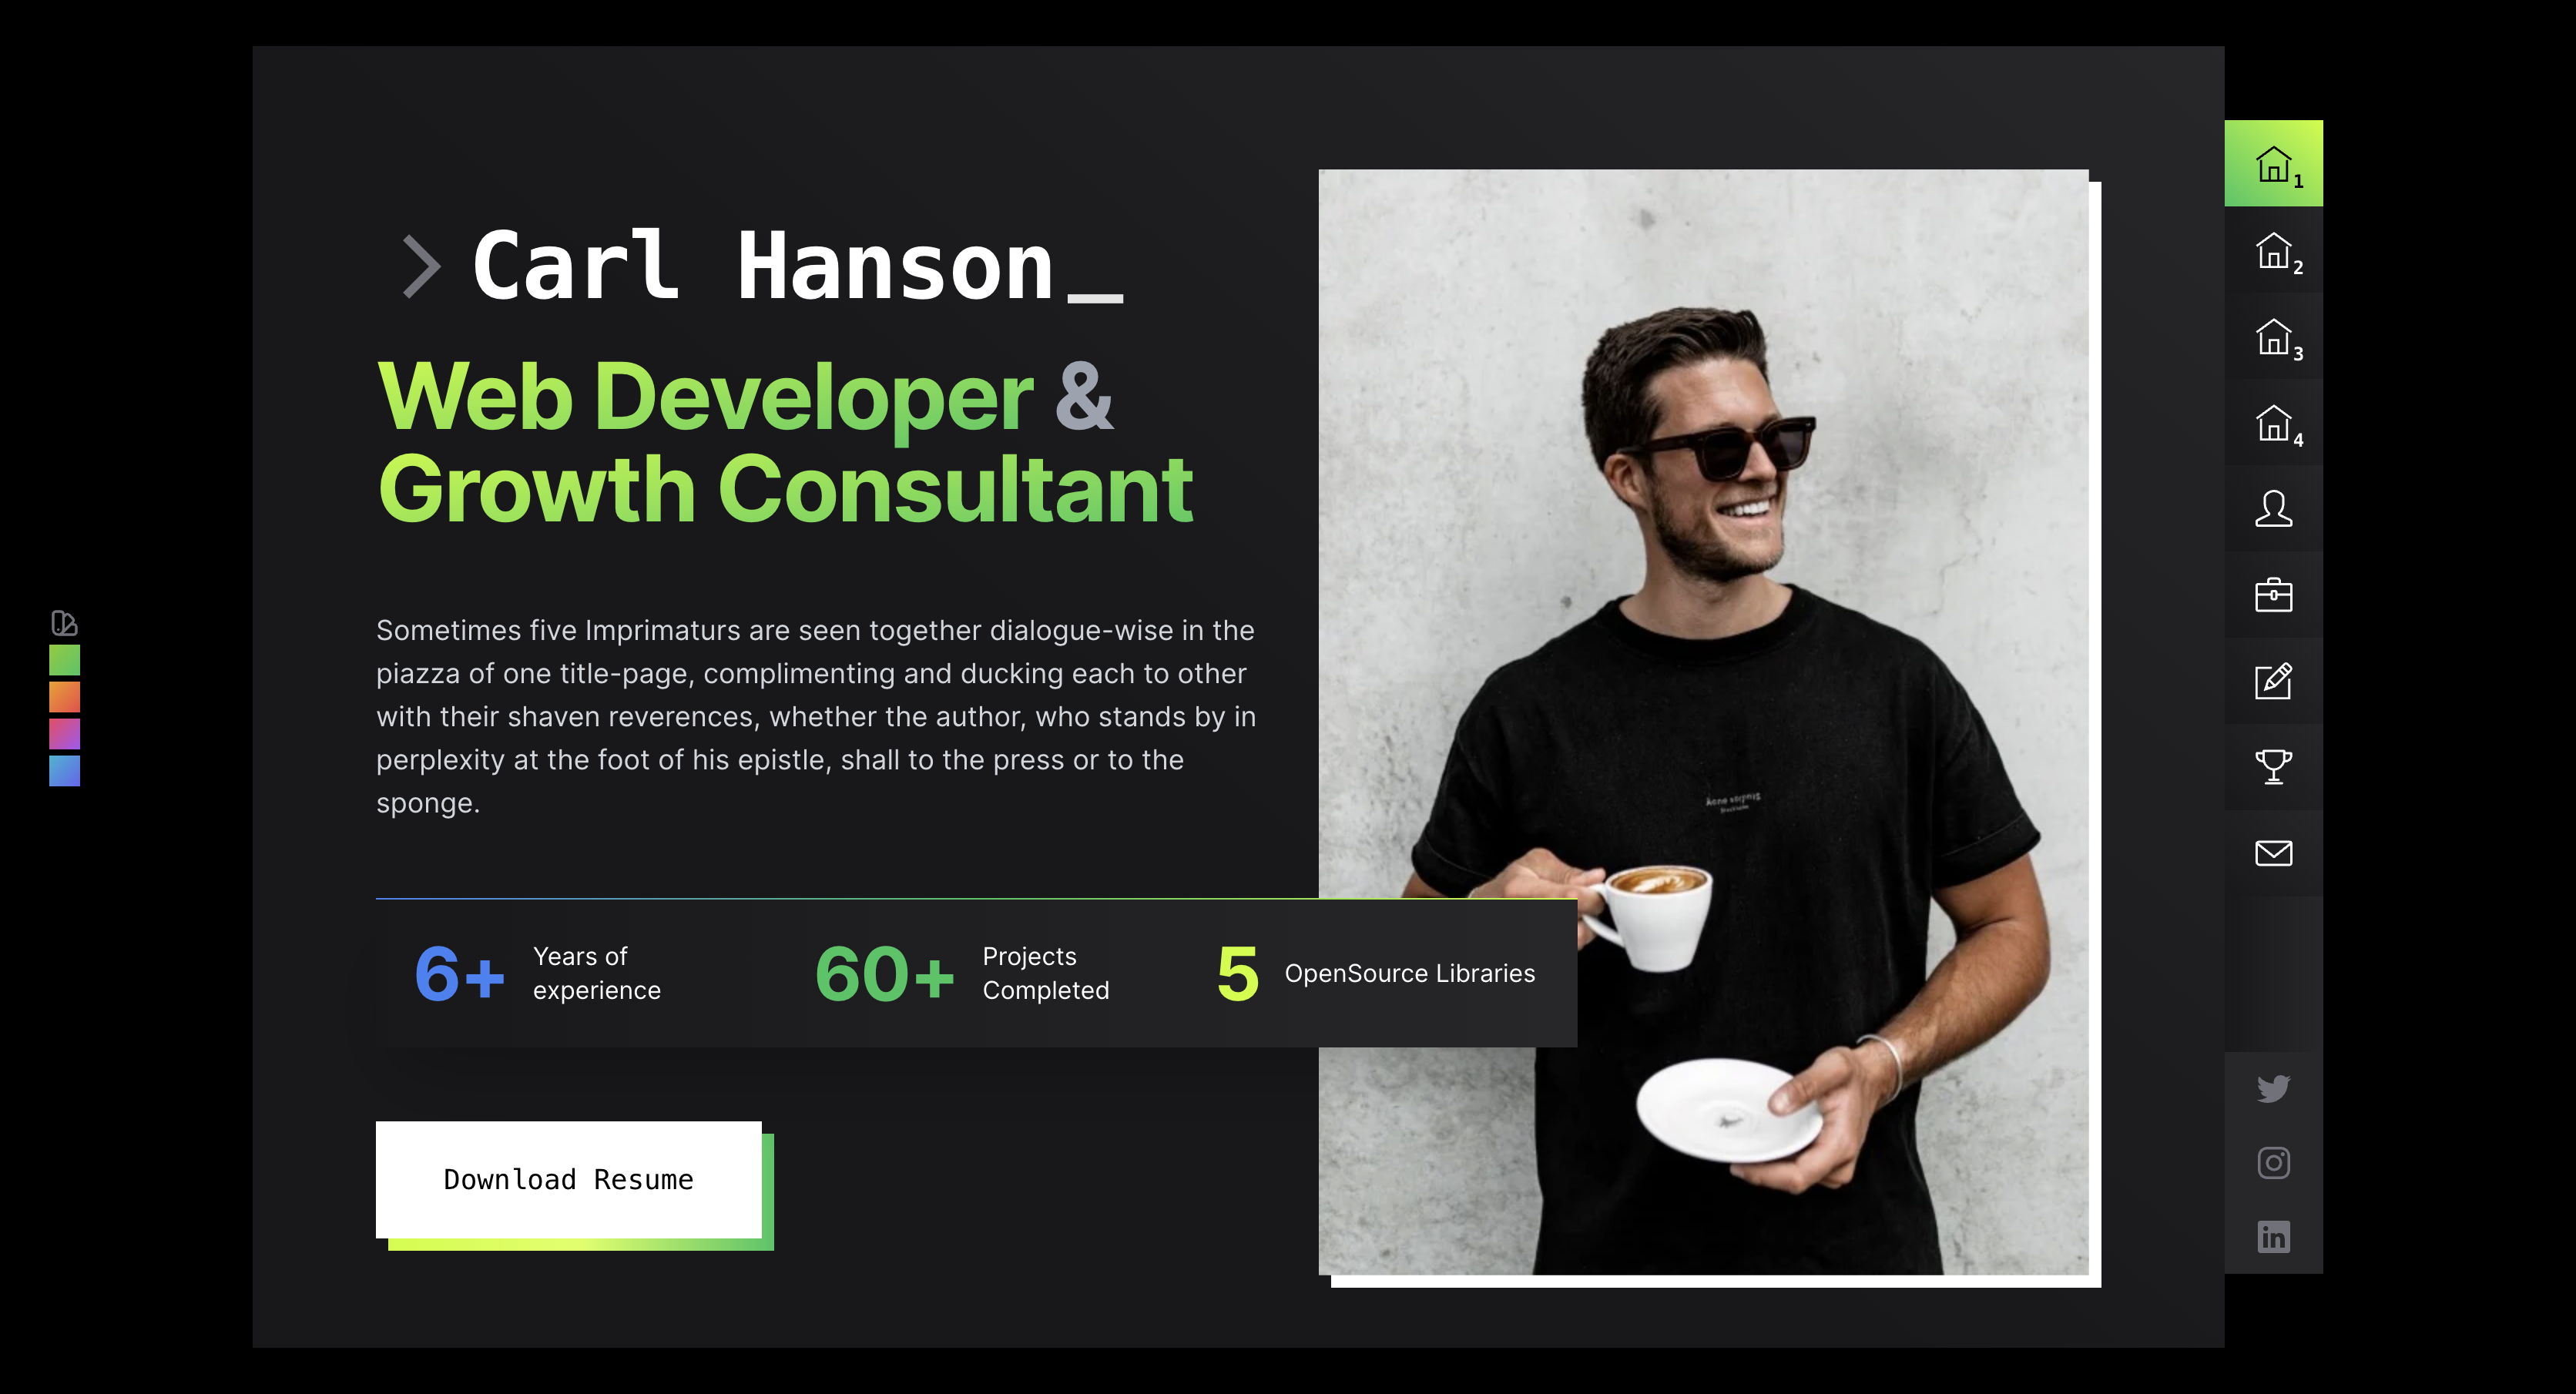Click the profile/person sidebar icon
Screen dimensions: 2576x1394
[2274, 508]
